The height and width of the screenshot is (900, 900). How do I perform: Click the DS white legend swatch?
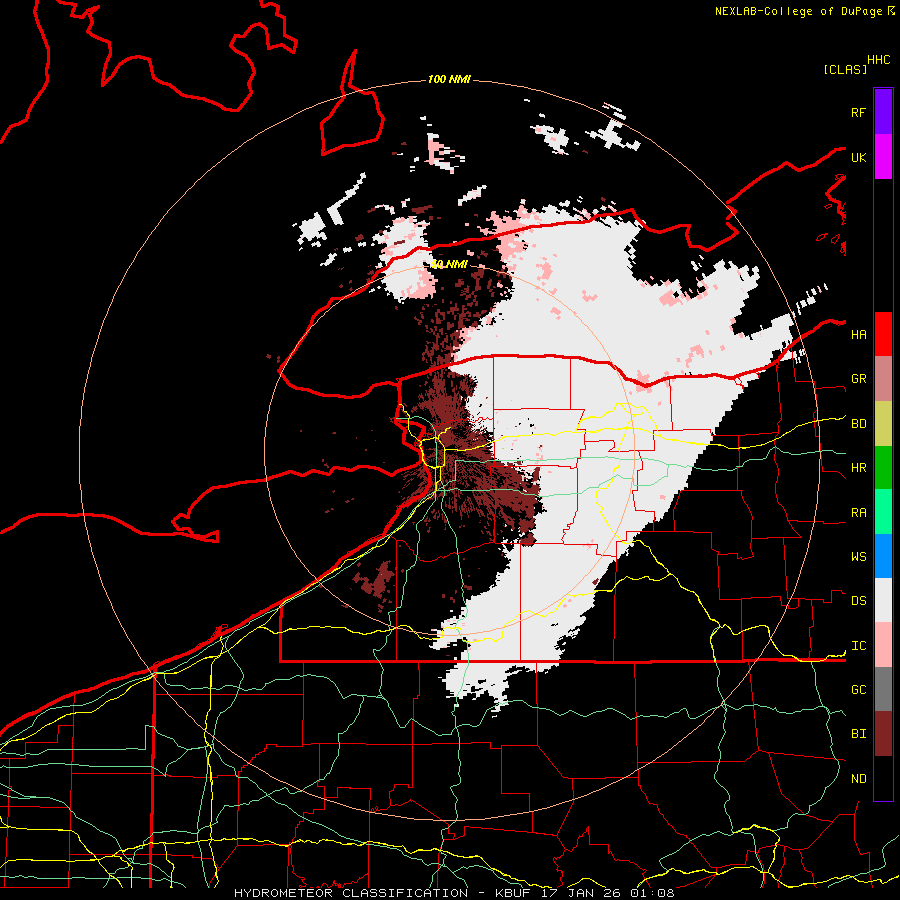[883, 600]
